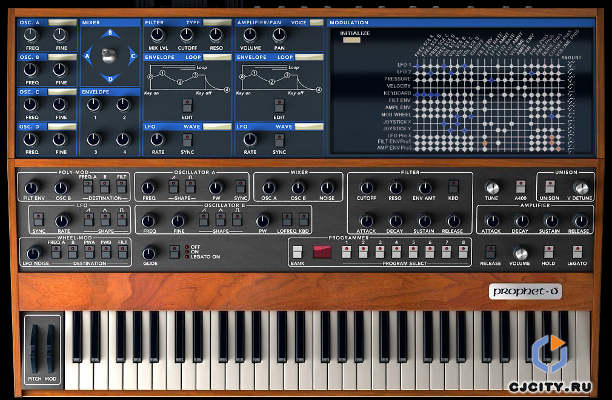Select triangle shape in the lower LFO section

click(105, 220)
